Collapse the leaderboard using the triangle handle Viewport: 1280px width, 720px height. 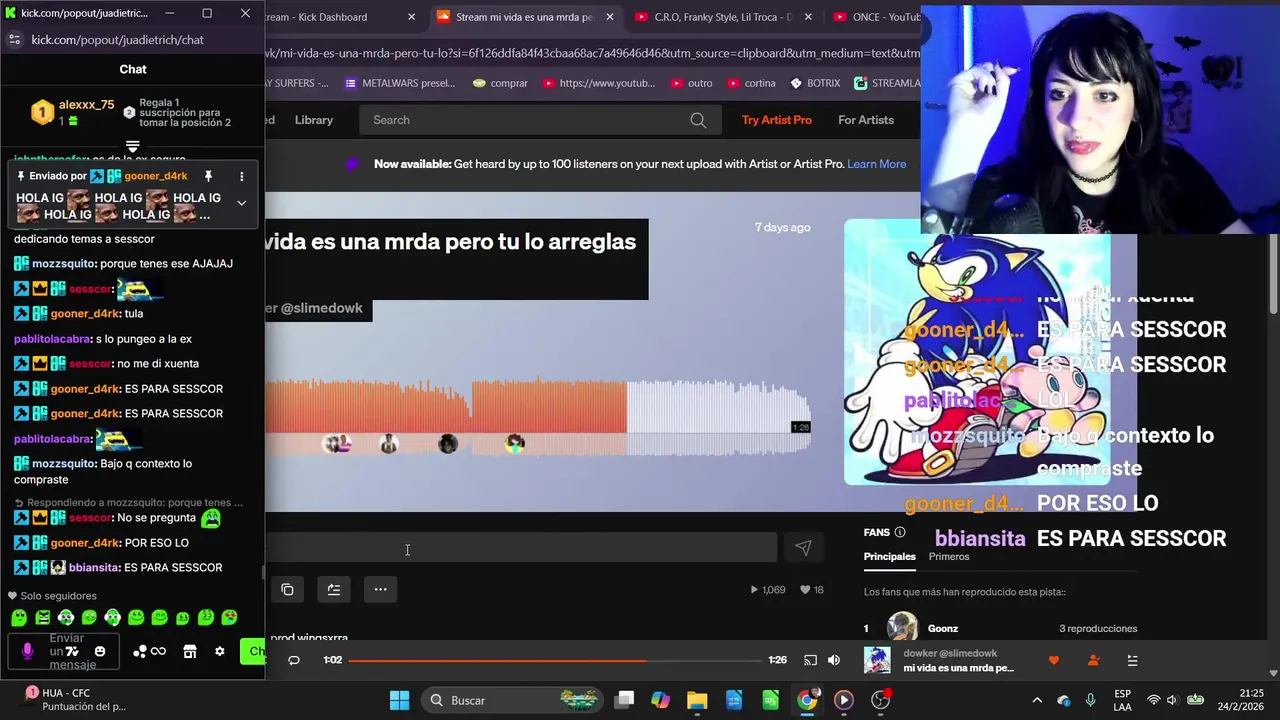click(132, 147)
